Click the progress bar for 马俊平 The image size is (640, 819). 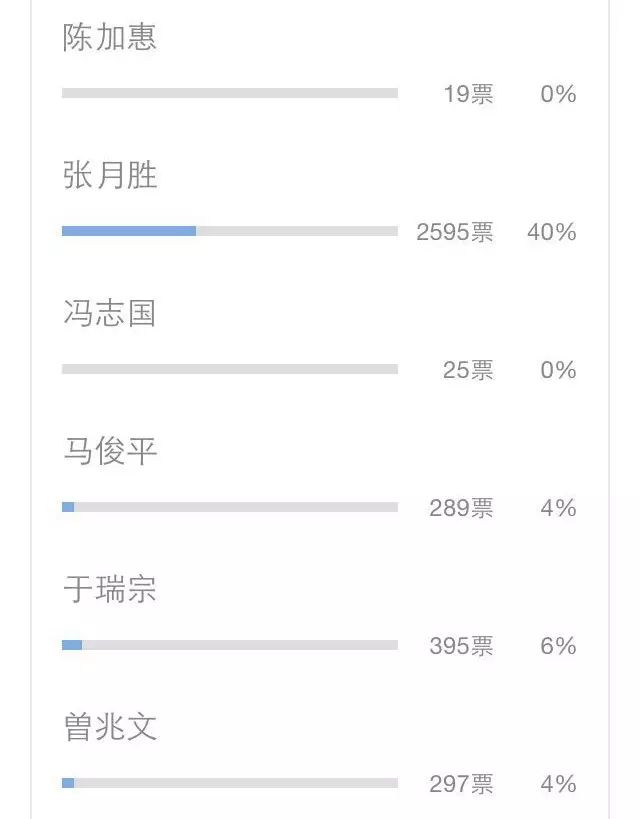(x=230, y=507)
